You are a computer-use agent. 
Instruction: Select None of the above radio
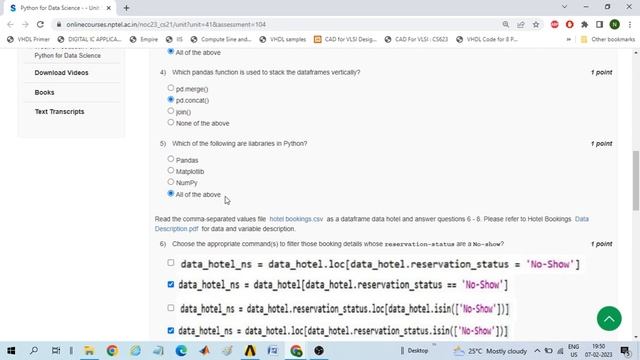pyautogui.click(x=171, y=122)
